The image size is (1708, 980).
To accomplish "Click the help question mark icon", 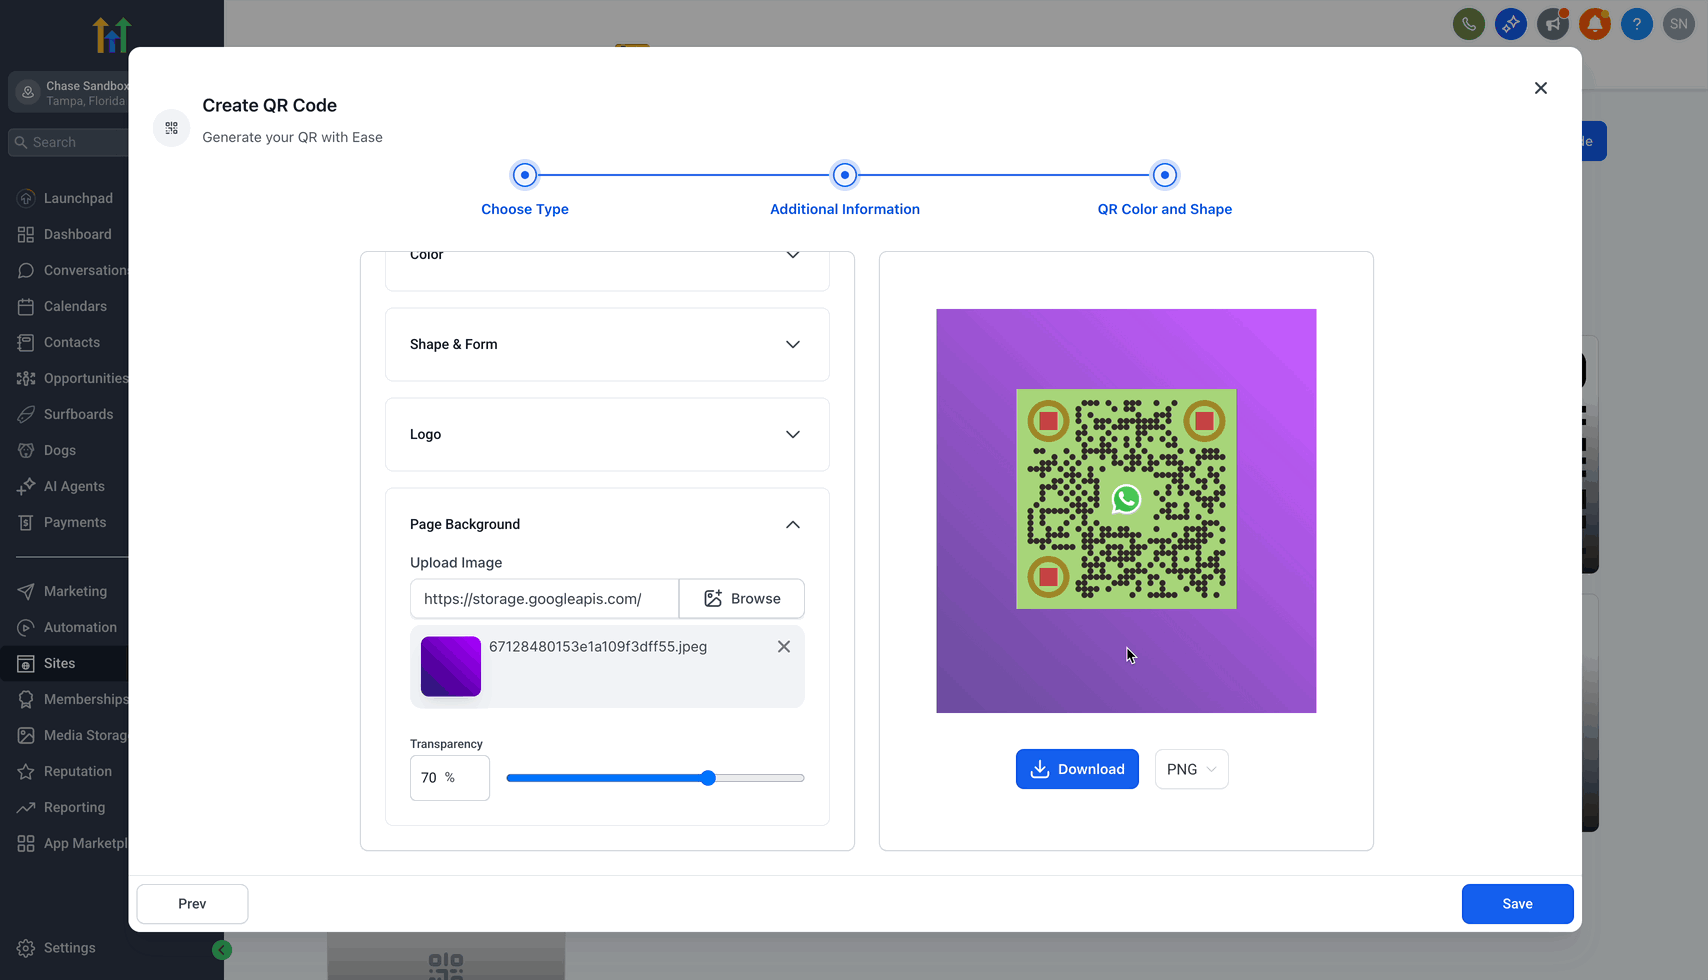I will click(x=1636, y=24).
